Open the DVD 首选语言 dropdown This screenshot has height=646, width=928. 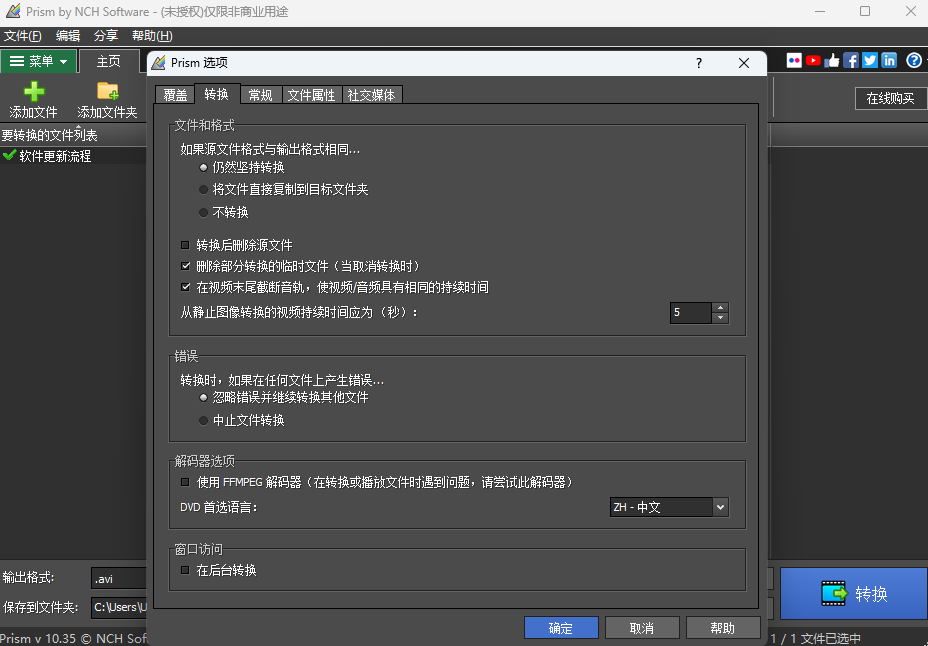click(669, 507)
